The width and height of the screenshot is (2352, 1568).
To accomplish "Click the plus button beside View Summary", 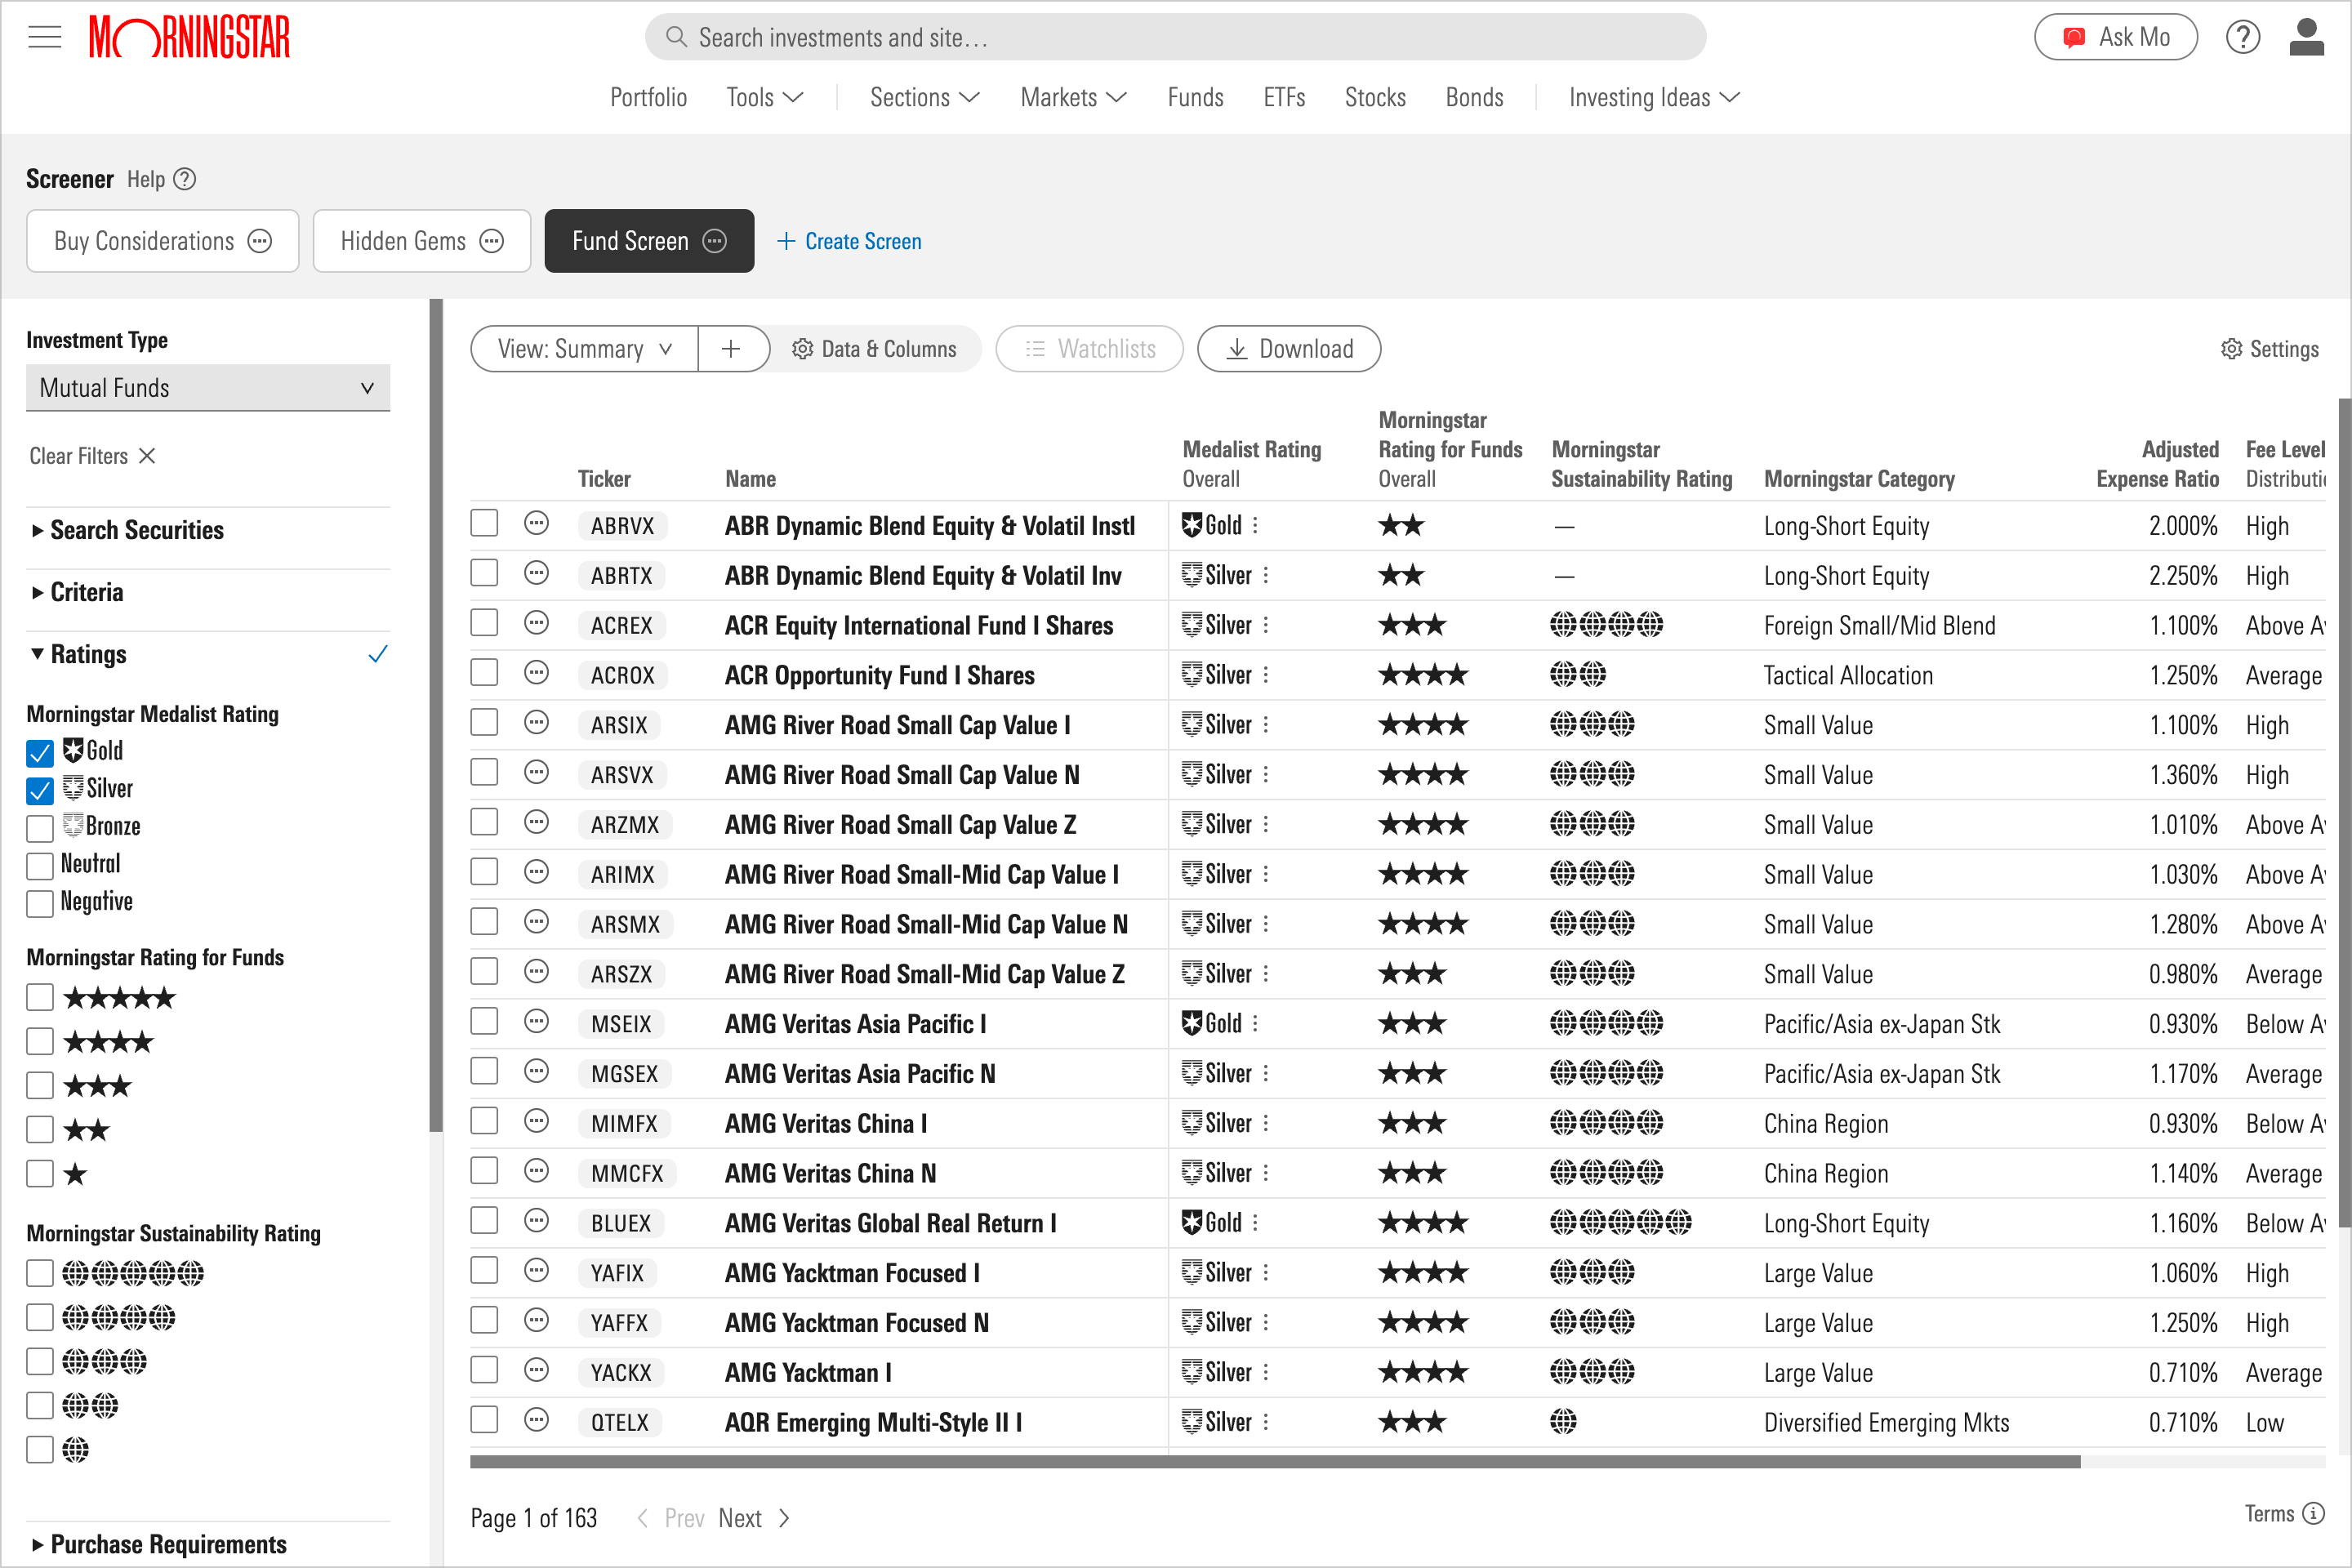I will point(732,348).
